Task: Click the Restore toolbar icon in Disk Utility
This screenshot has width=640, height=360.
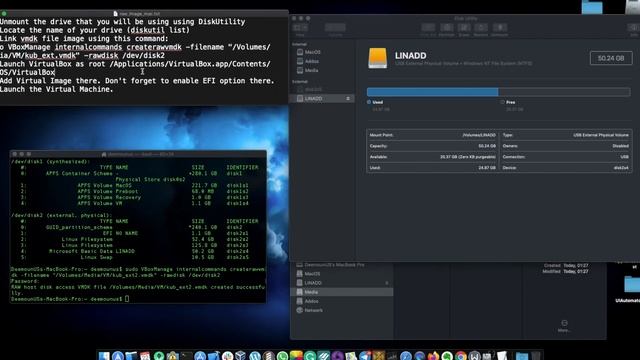Action: coord(481,28)
